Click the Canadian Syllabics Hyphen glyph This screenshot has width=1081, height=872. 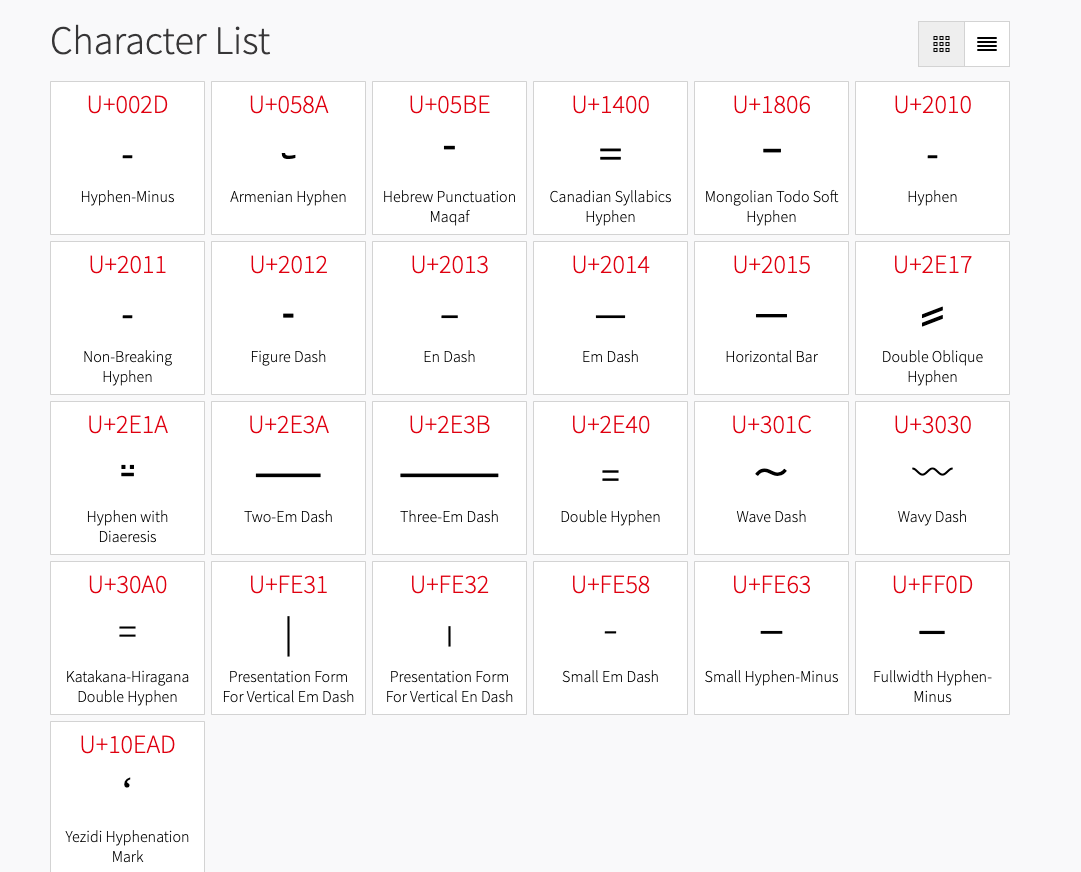click(x=610, y=155)
